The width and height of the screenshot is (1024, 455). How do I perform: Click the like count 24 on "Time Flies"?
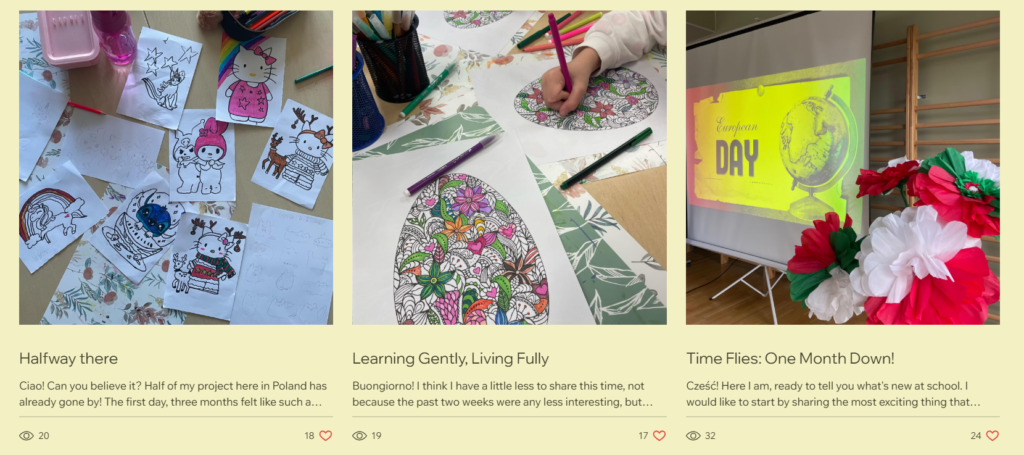976,435
